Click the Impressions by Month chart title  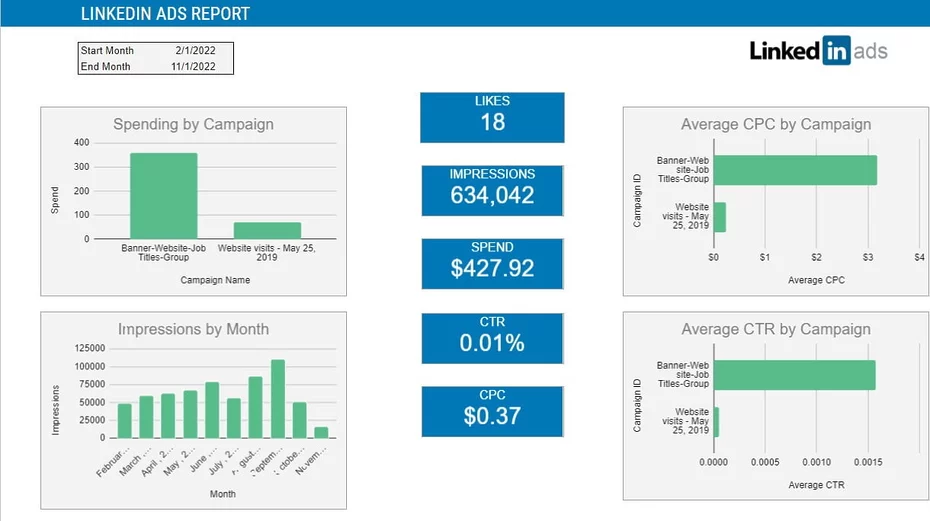point(193,329)
